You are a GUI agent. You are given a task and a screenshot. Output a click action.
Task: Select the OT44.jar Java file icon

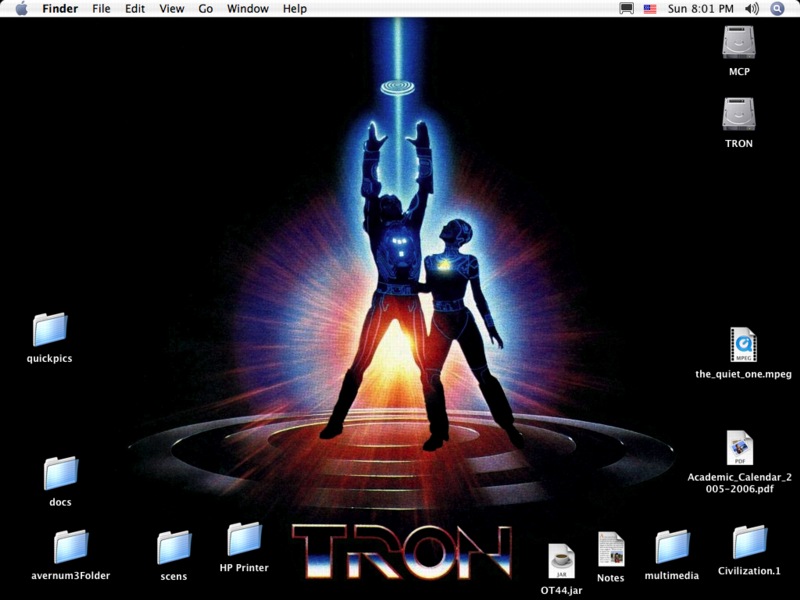pyautogui.click(x=561, y=560)
